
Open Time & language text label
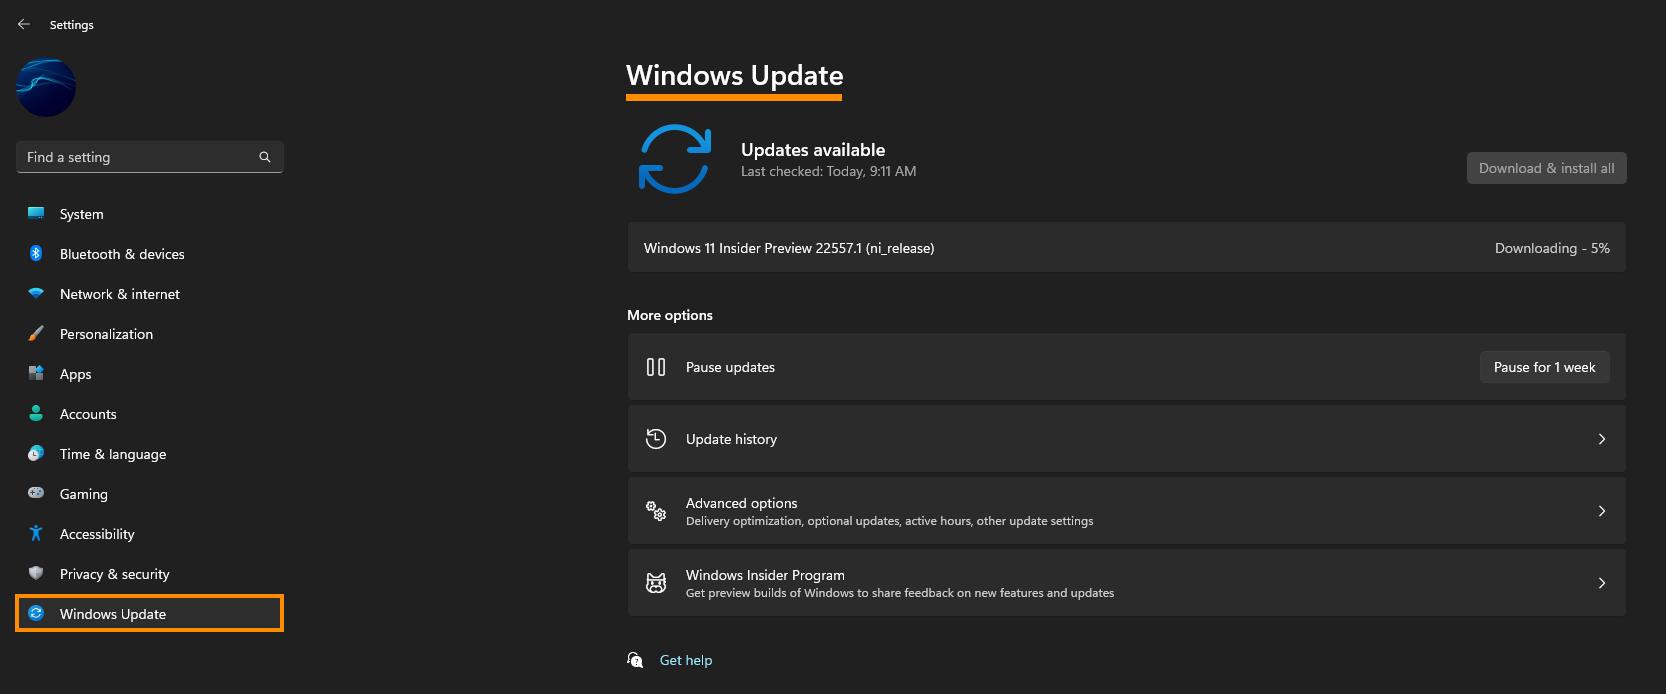tap(113, 454)
